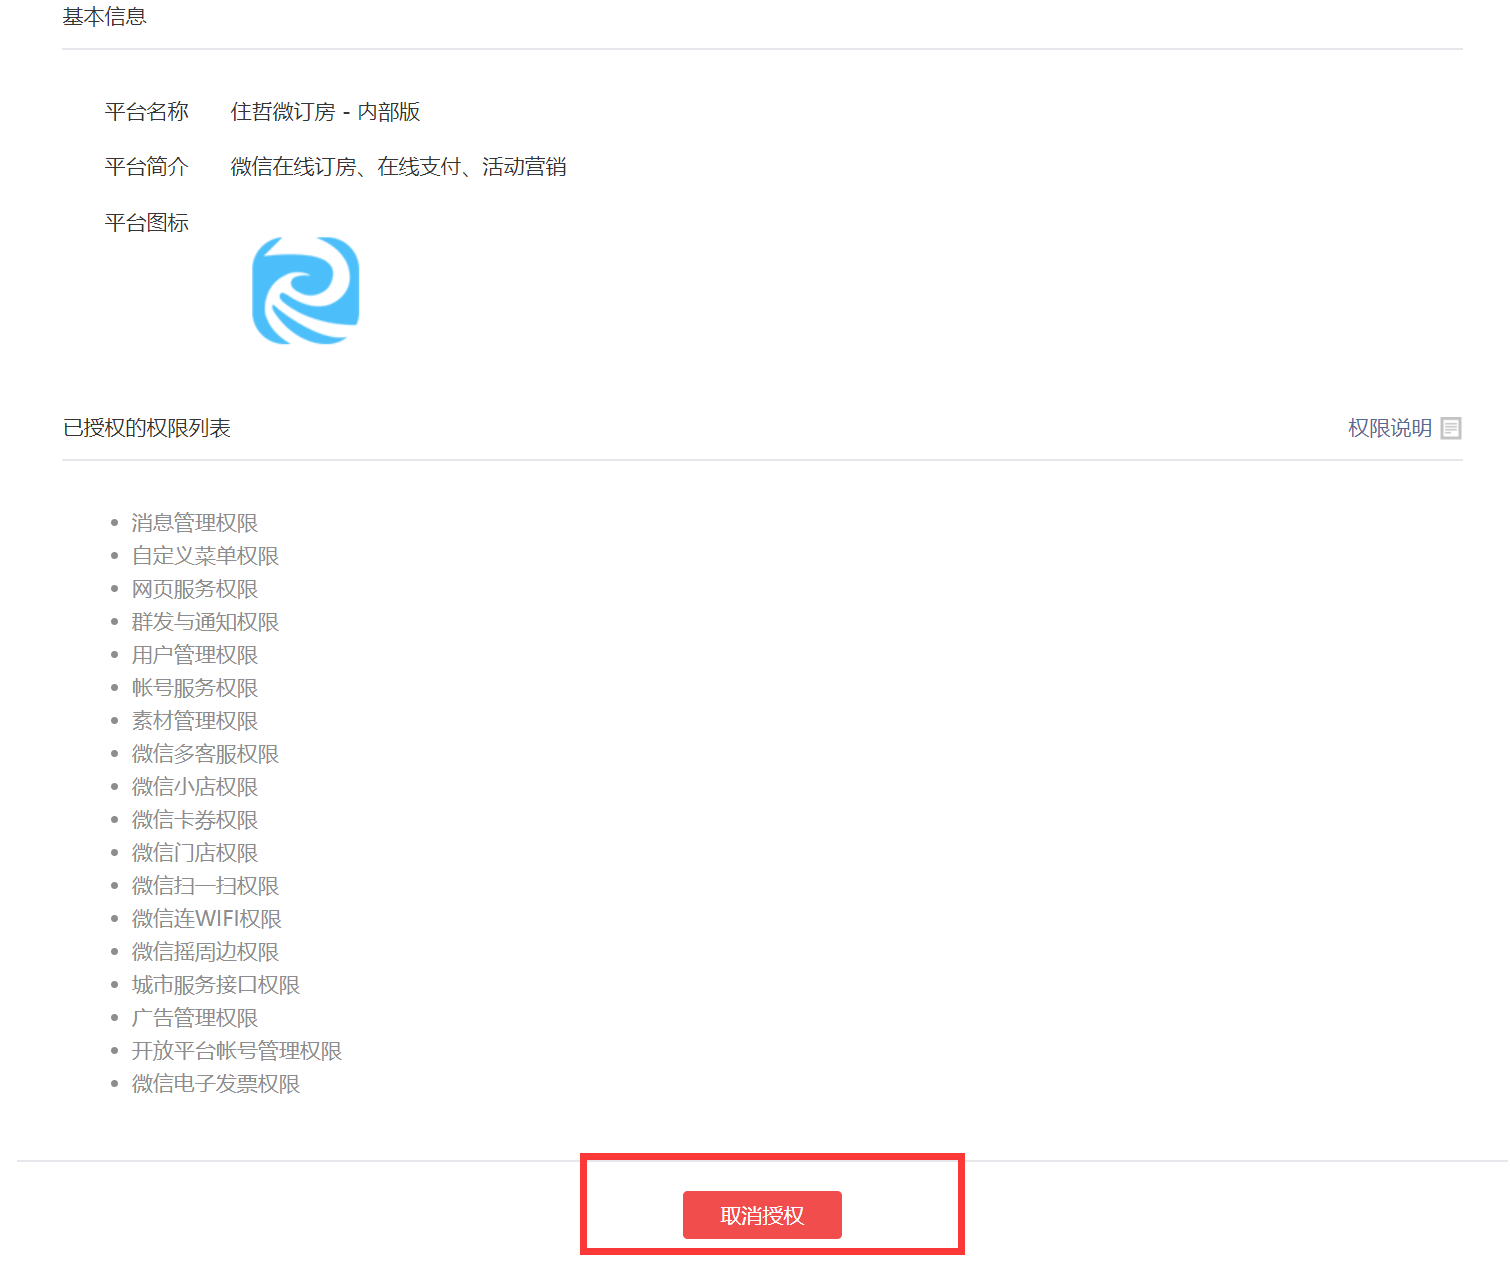Select the 微信门店权限 list item

[x=195, y=853]
